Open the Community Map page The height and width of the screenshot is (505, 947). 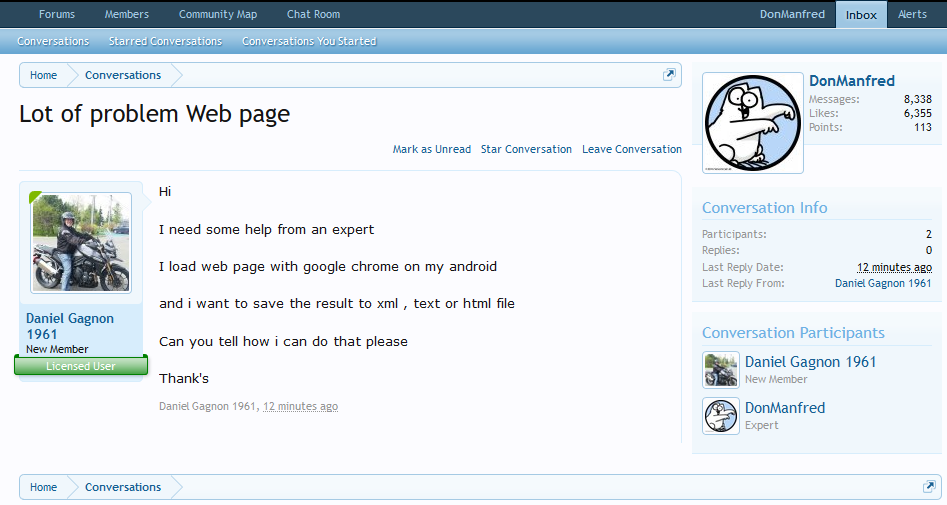[218, 14]
